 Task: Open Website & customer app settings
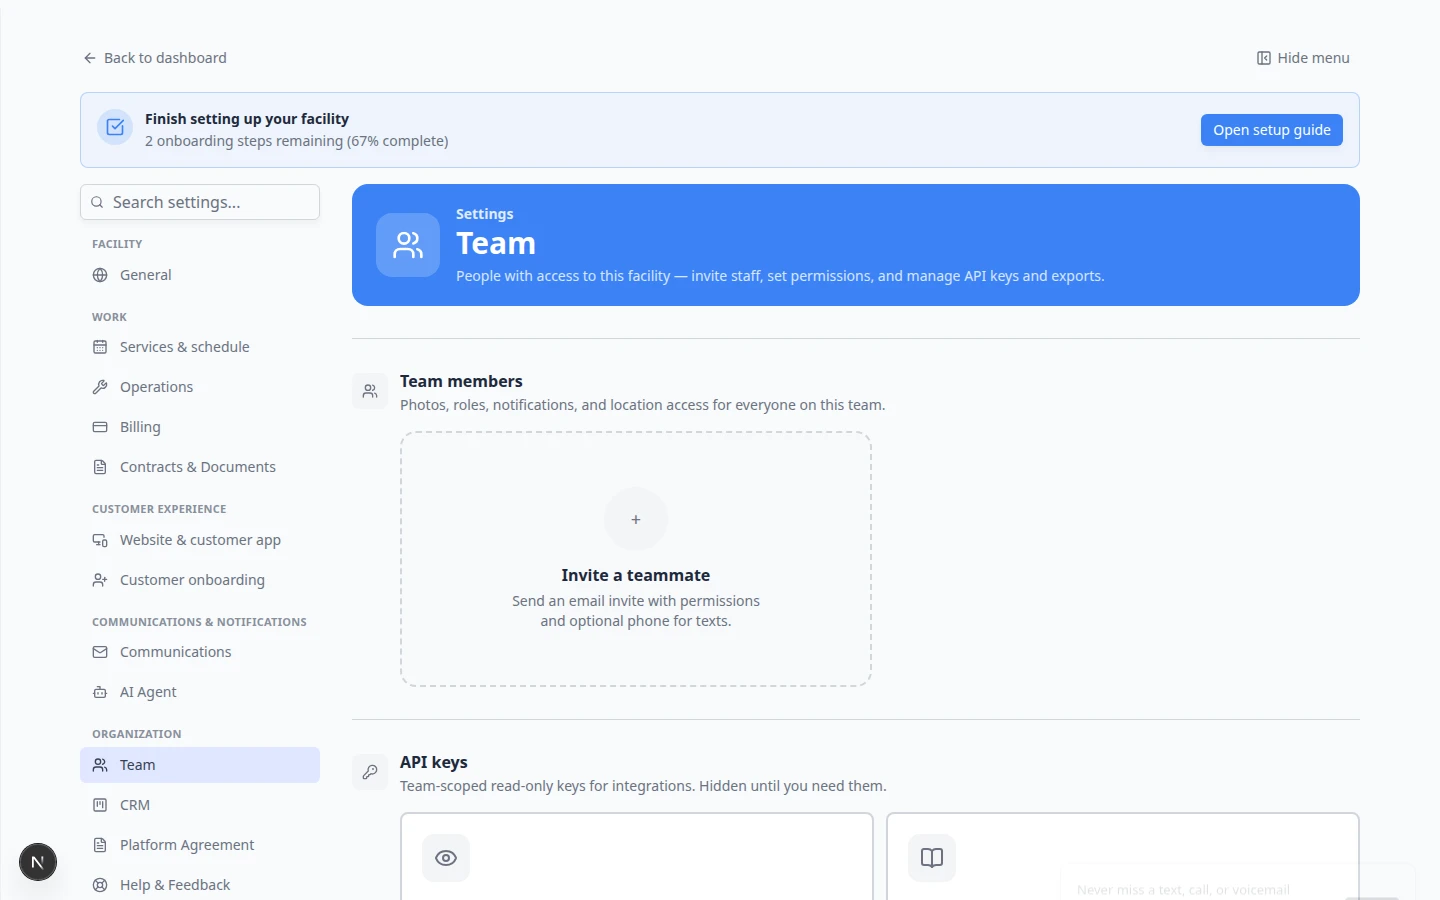(x=200, y=540)
